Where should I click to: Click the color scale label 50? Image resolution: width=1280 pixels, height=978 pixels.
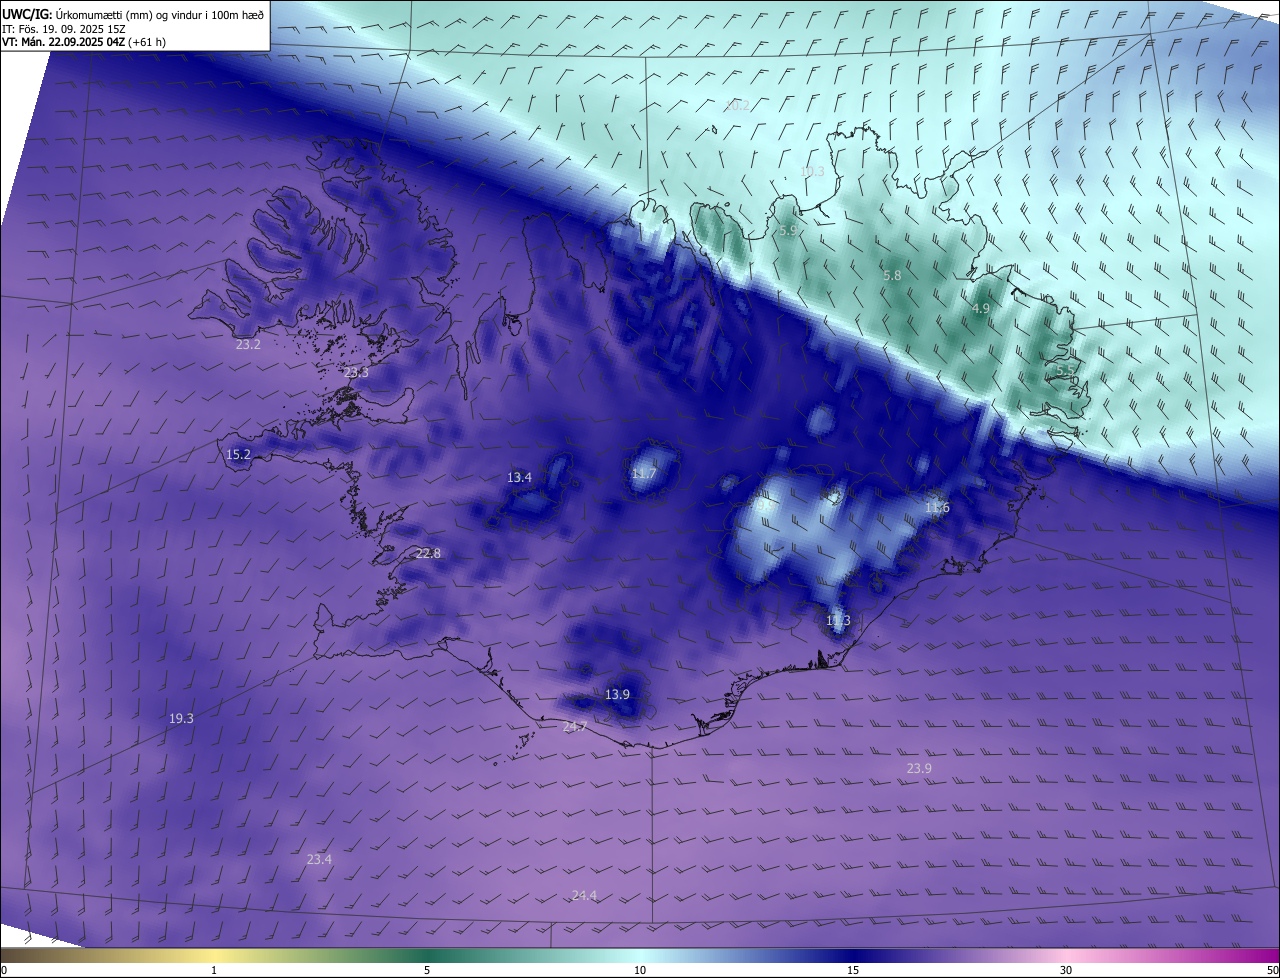tap(1272, 970)
